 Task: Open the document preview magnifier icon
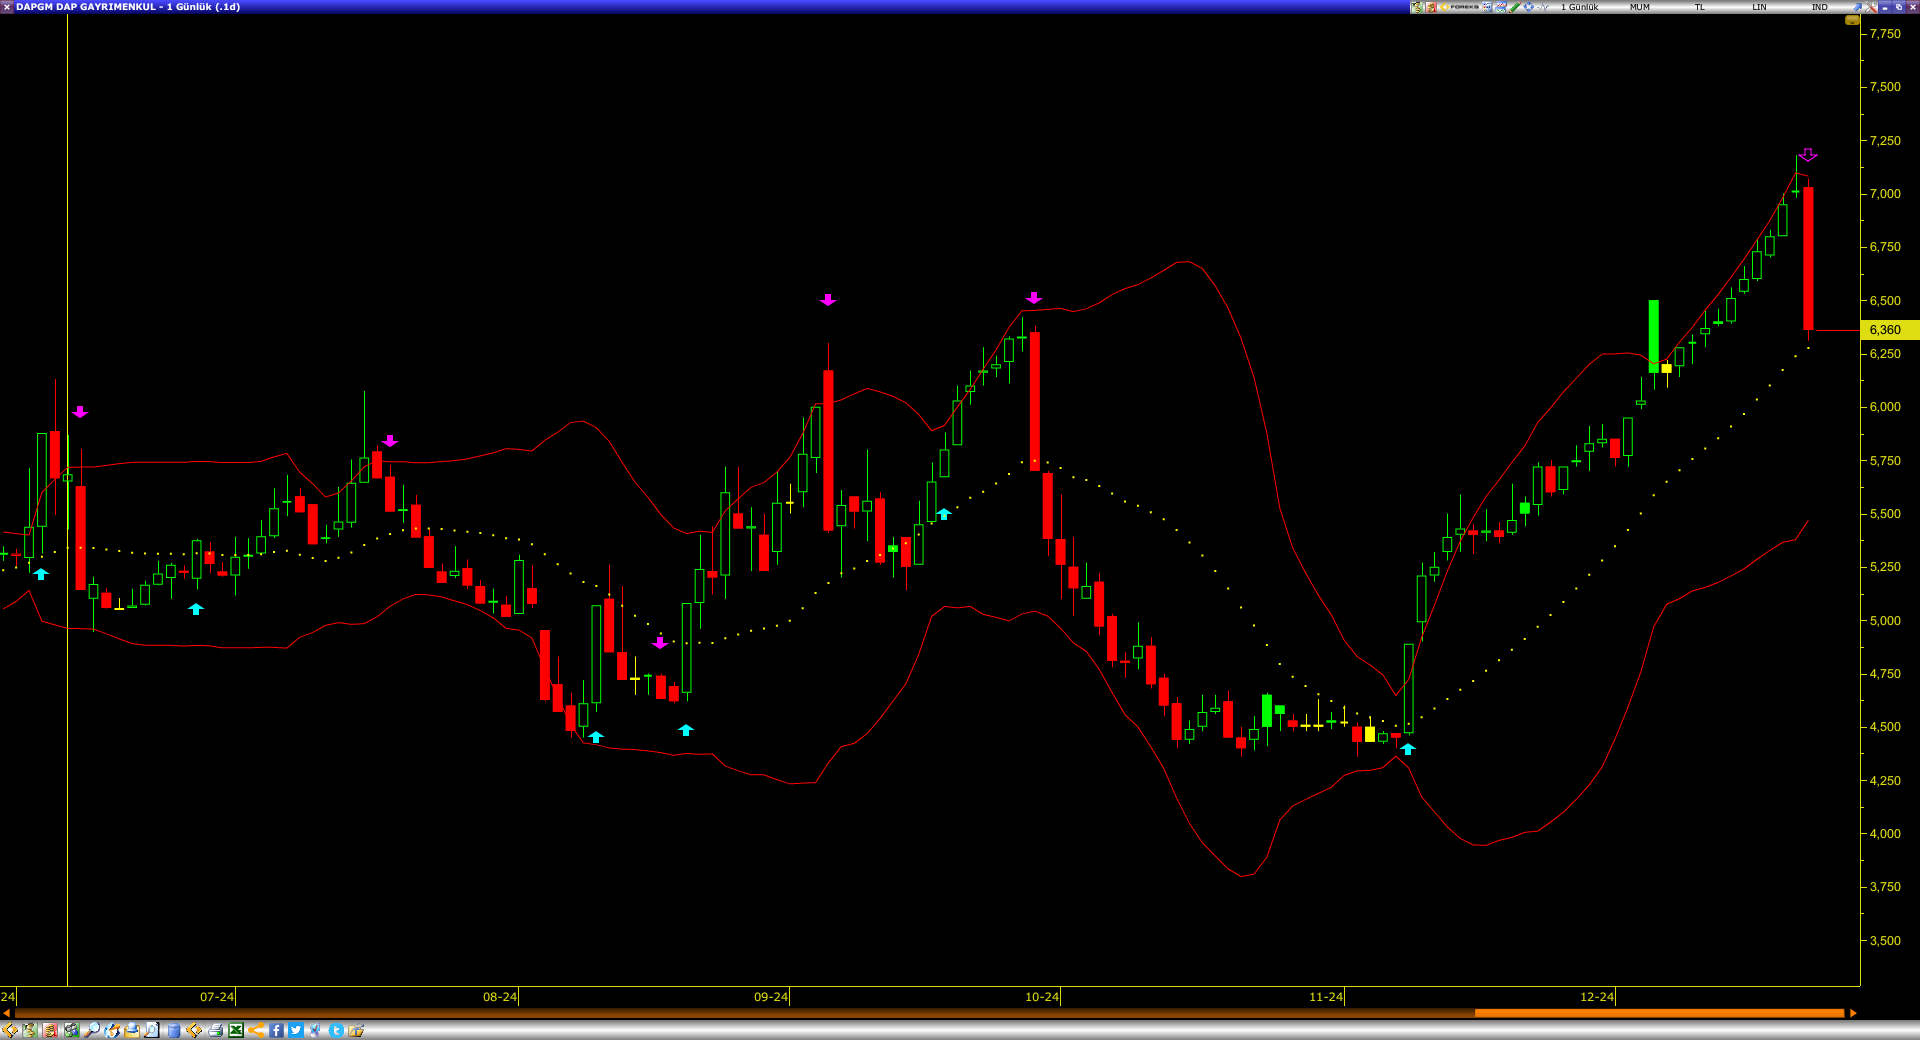pos(152,1030)
